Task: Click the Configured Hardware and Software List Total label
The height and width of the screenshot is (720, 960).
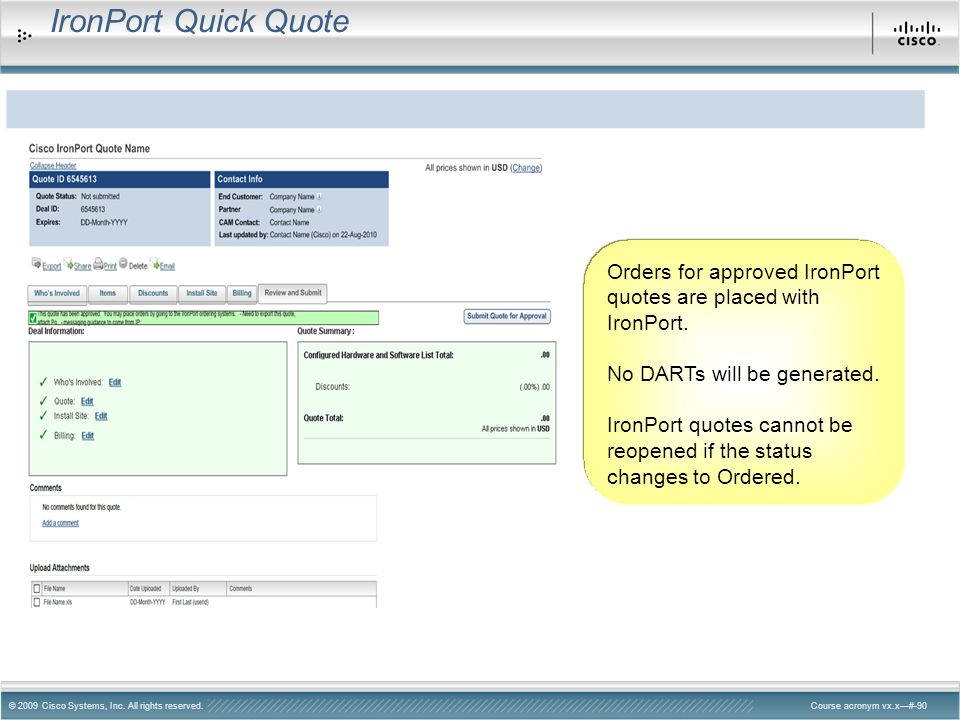Action: (x=378, y=355)
